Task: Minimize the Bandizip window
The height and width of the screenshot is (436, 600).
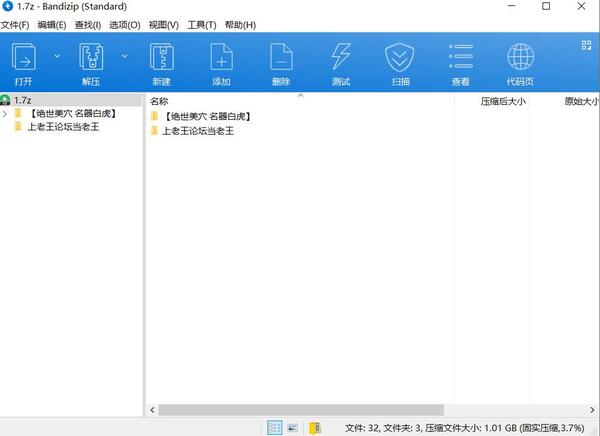Action: tap(511, 6)
